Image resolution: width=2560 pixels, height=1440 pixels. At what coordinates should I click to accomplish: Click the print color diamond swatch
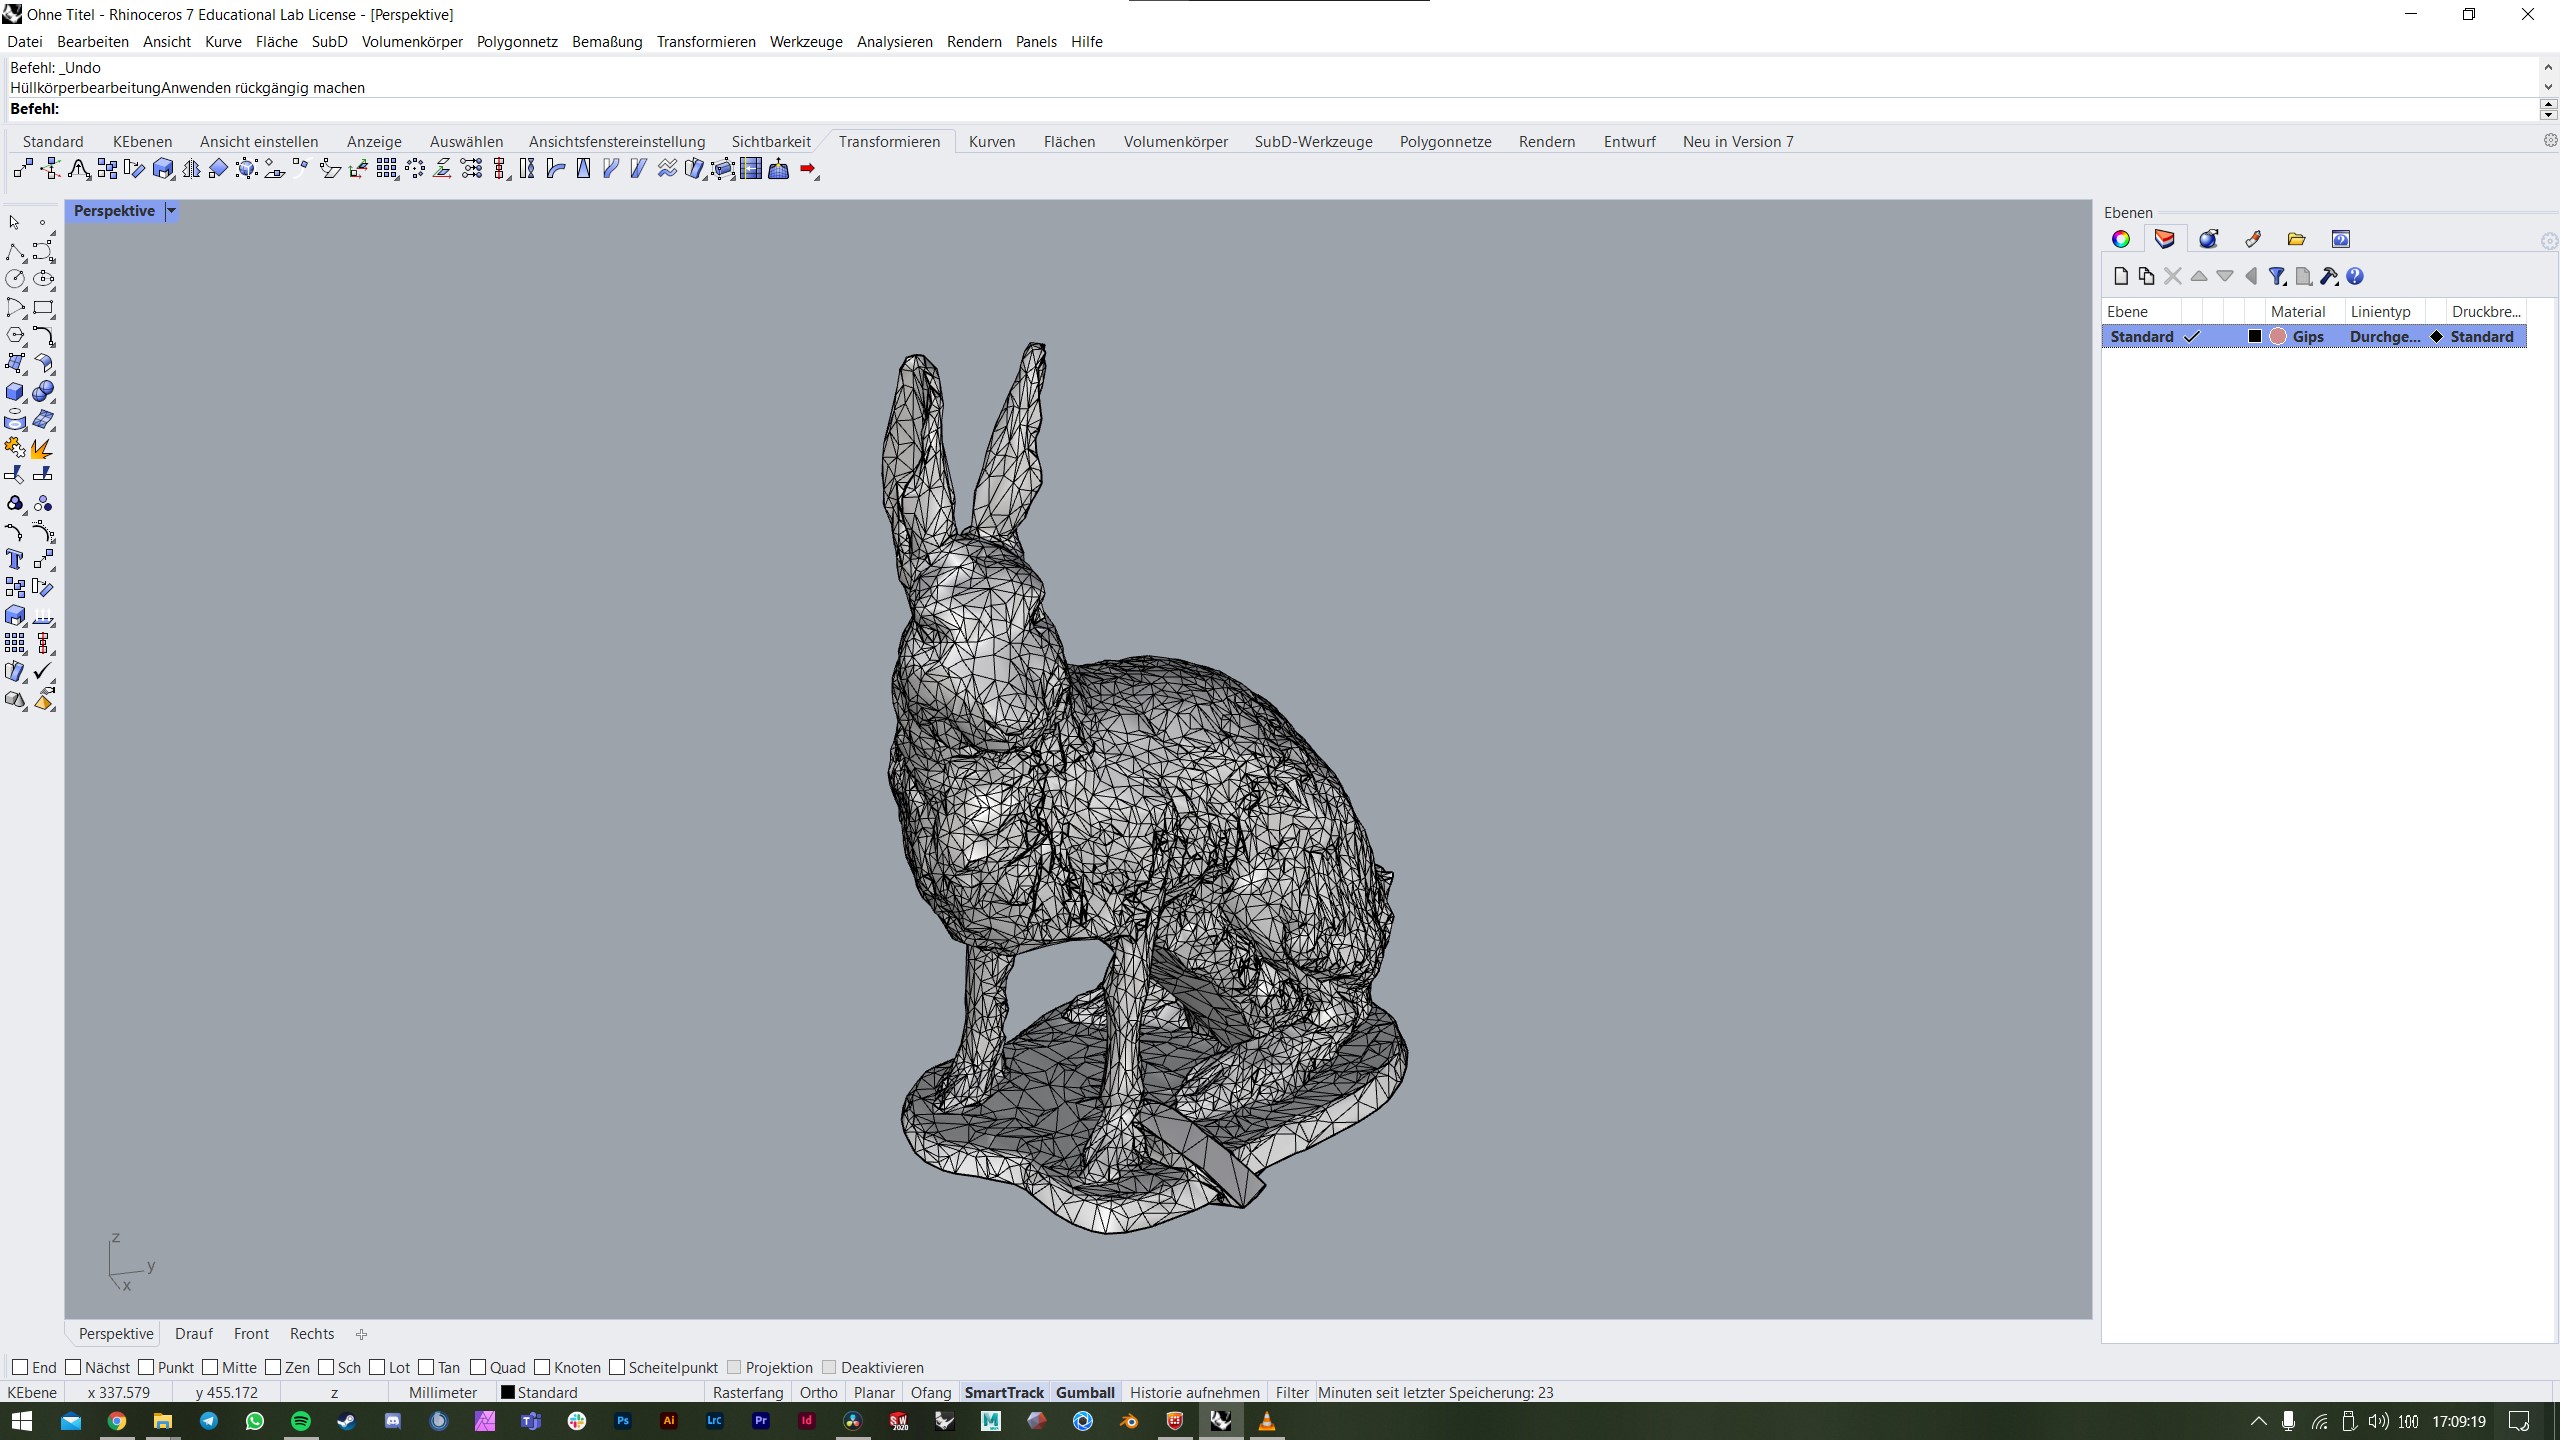[x=2437, y=337]
